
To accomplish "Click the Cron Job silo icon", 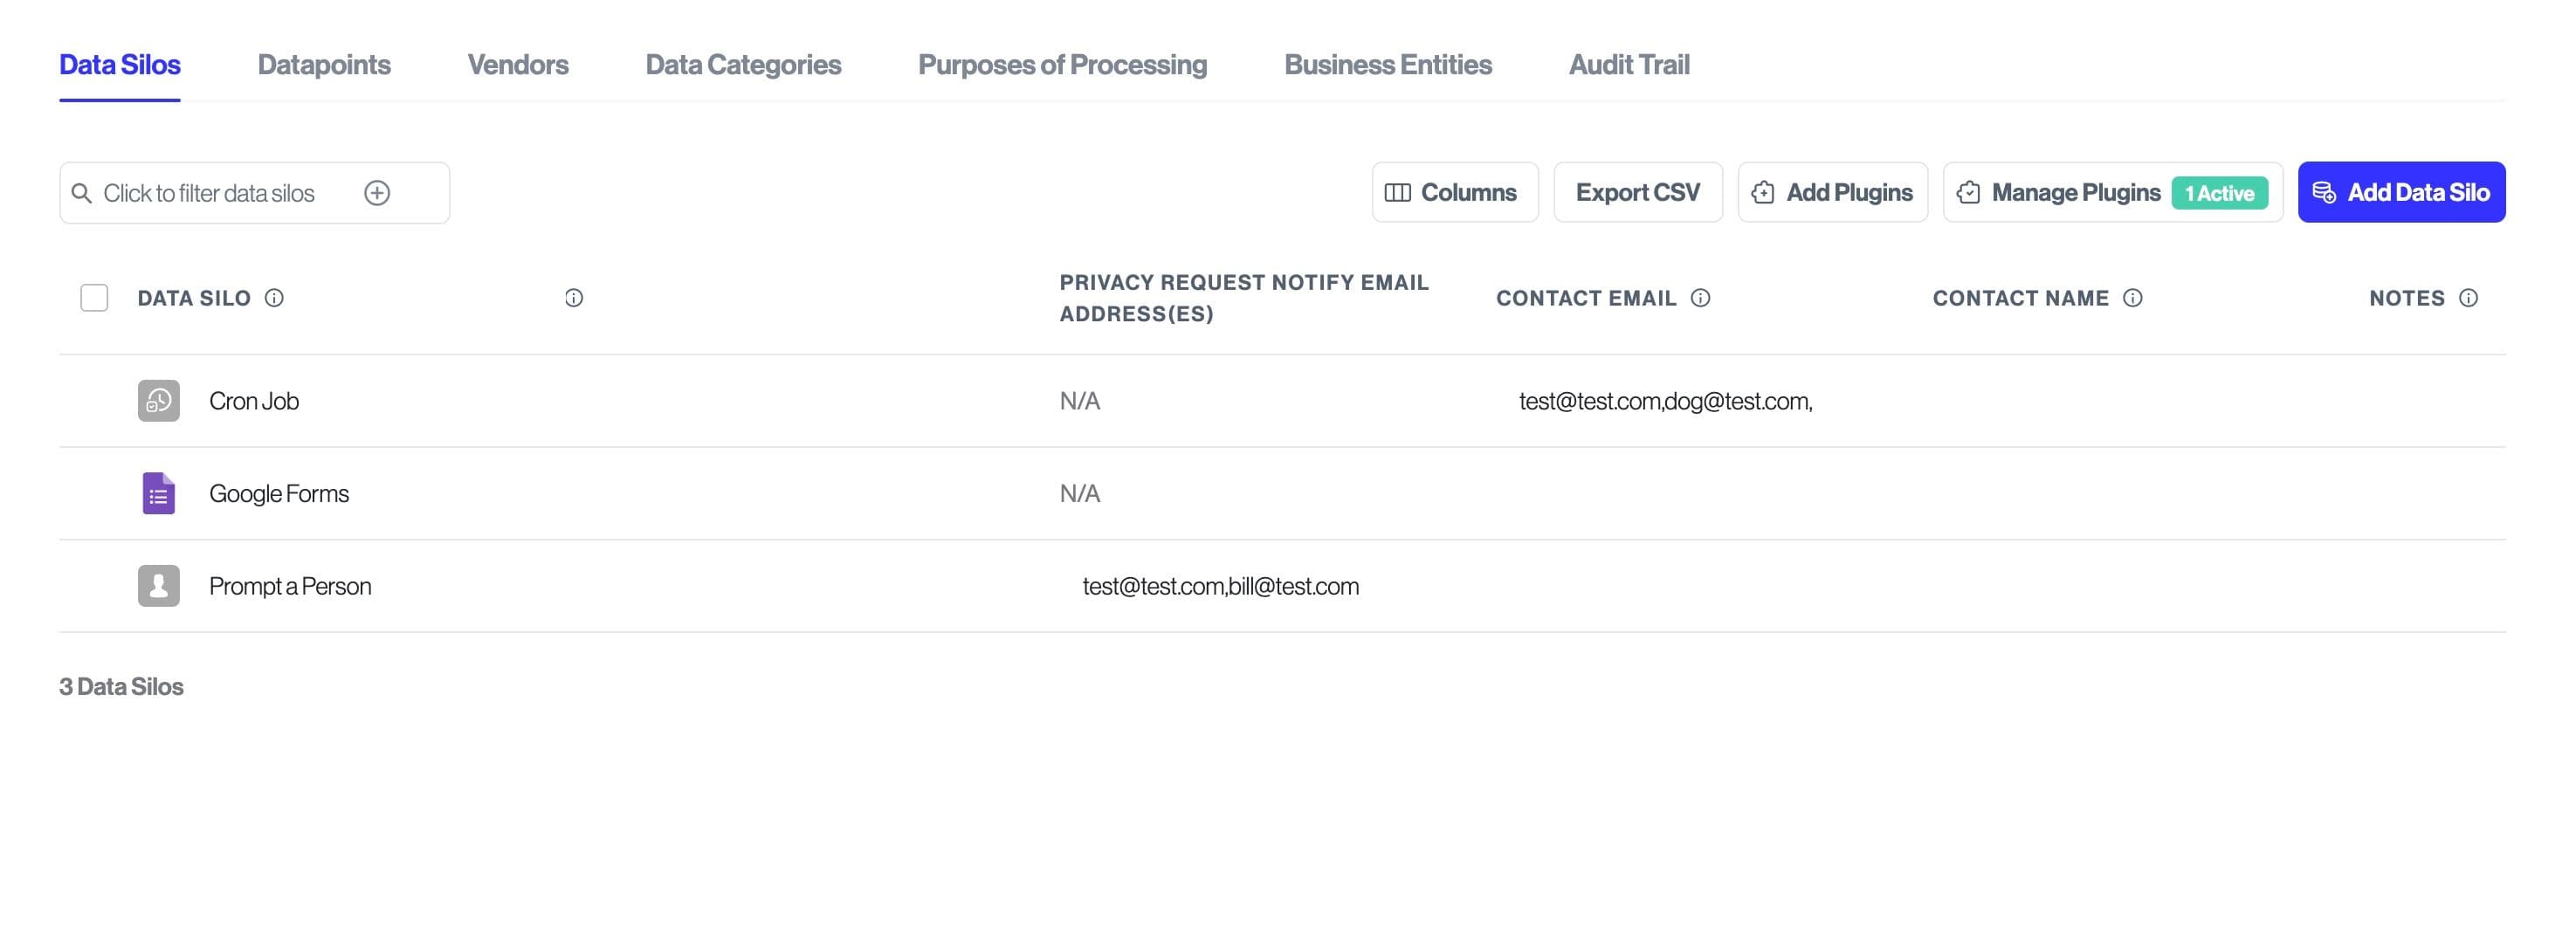I will point(158,401).
